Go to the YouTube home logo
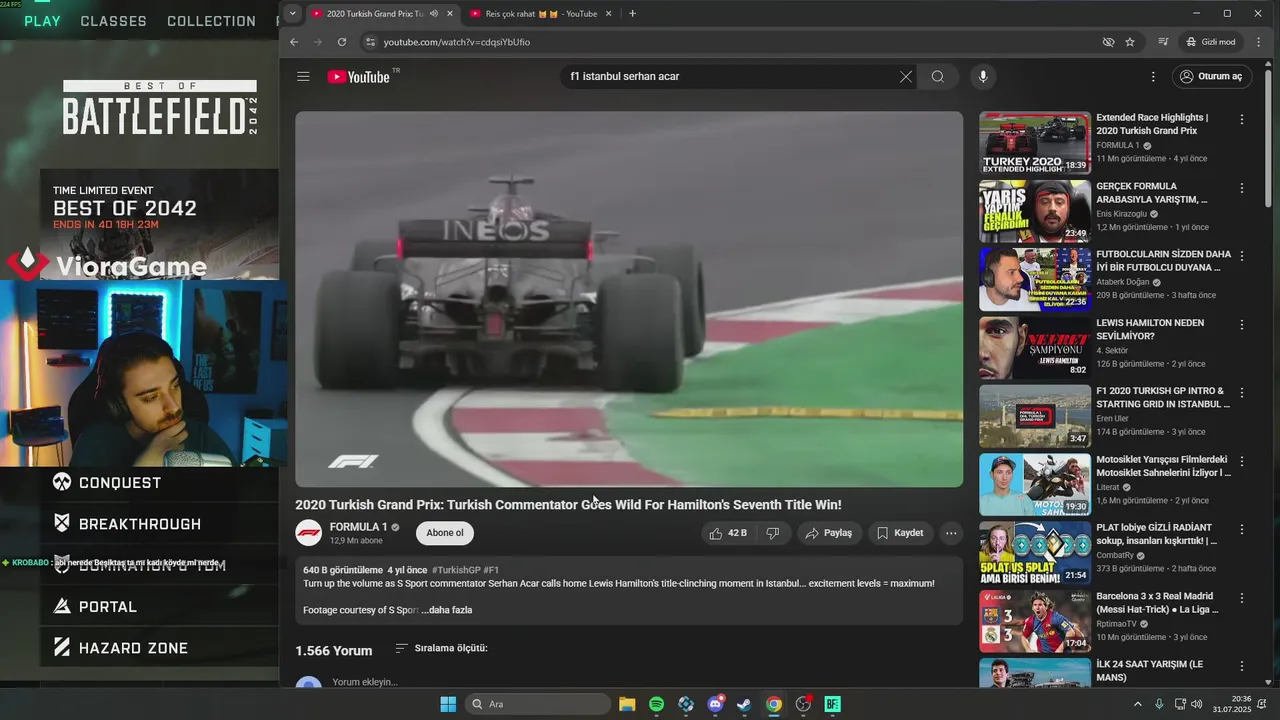This screenshot has height=720, width=1280. 358,77
